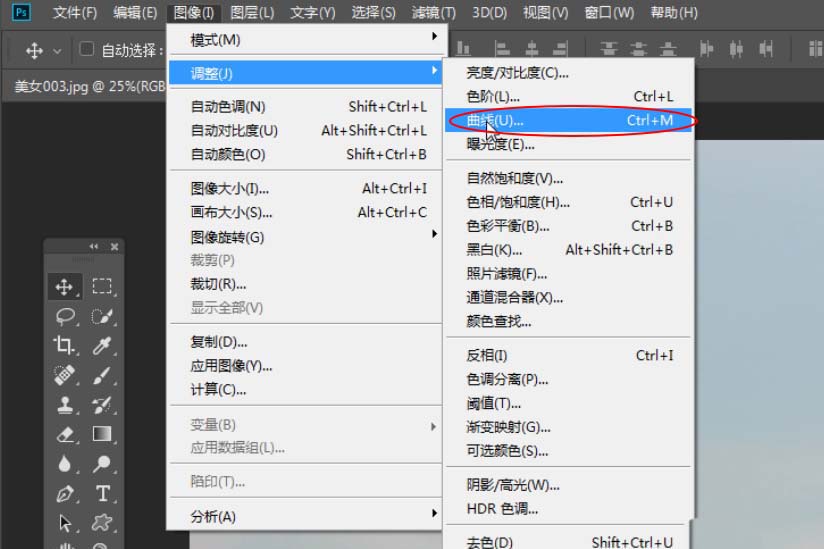Select the History Brush tool
Screen dimensions: 824x549
[102, 405]
